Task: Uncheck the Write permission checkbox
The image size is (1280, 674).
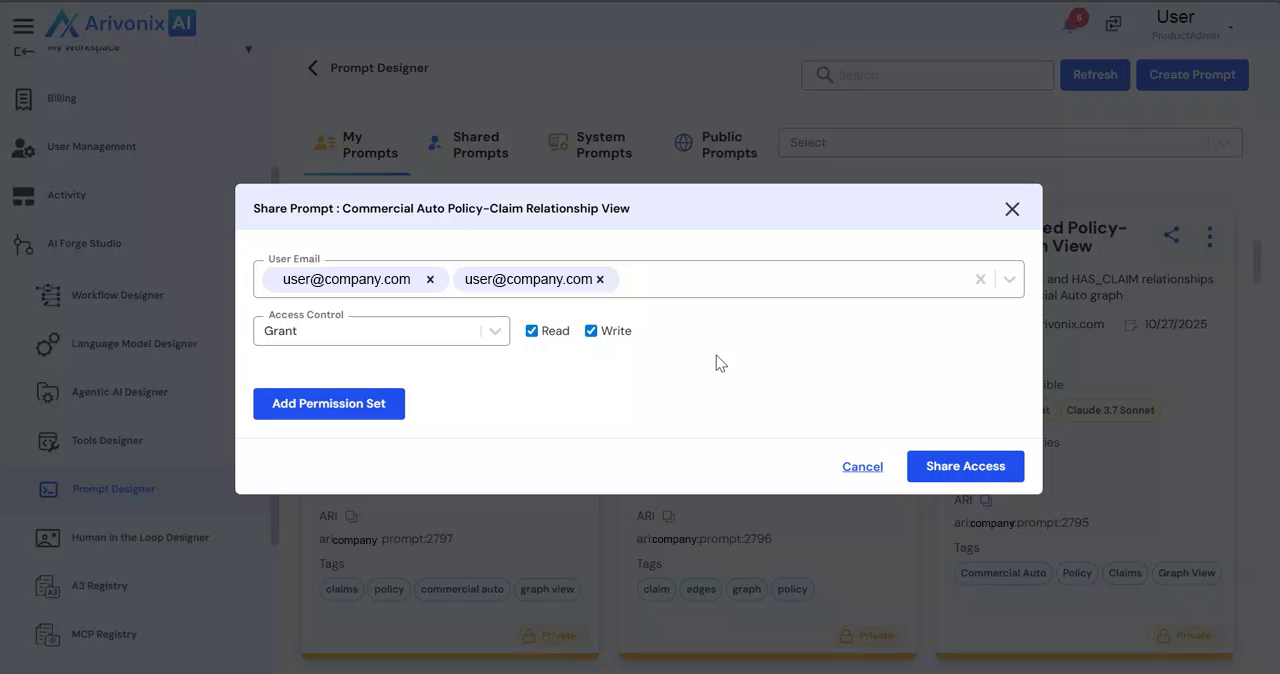Action: 591,331
